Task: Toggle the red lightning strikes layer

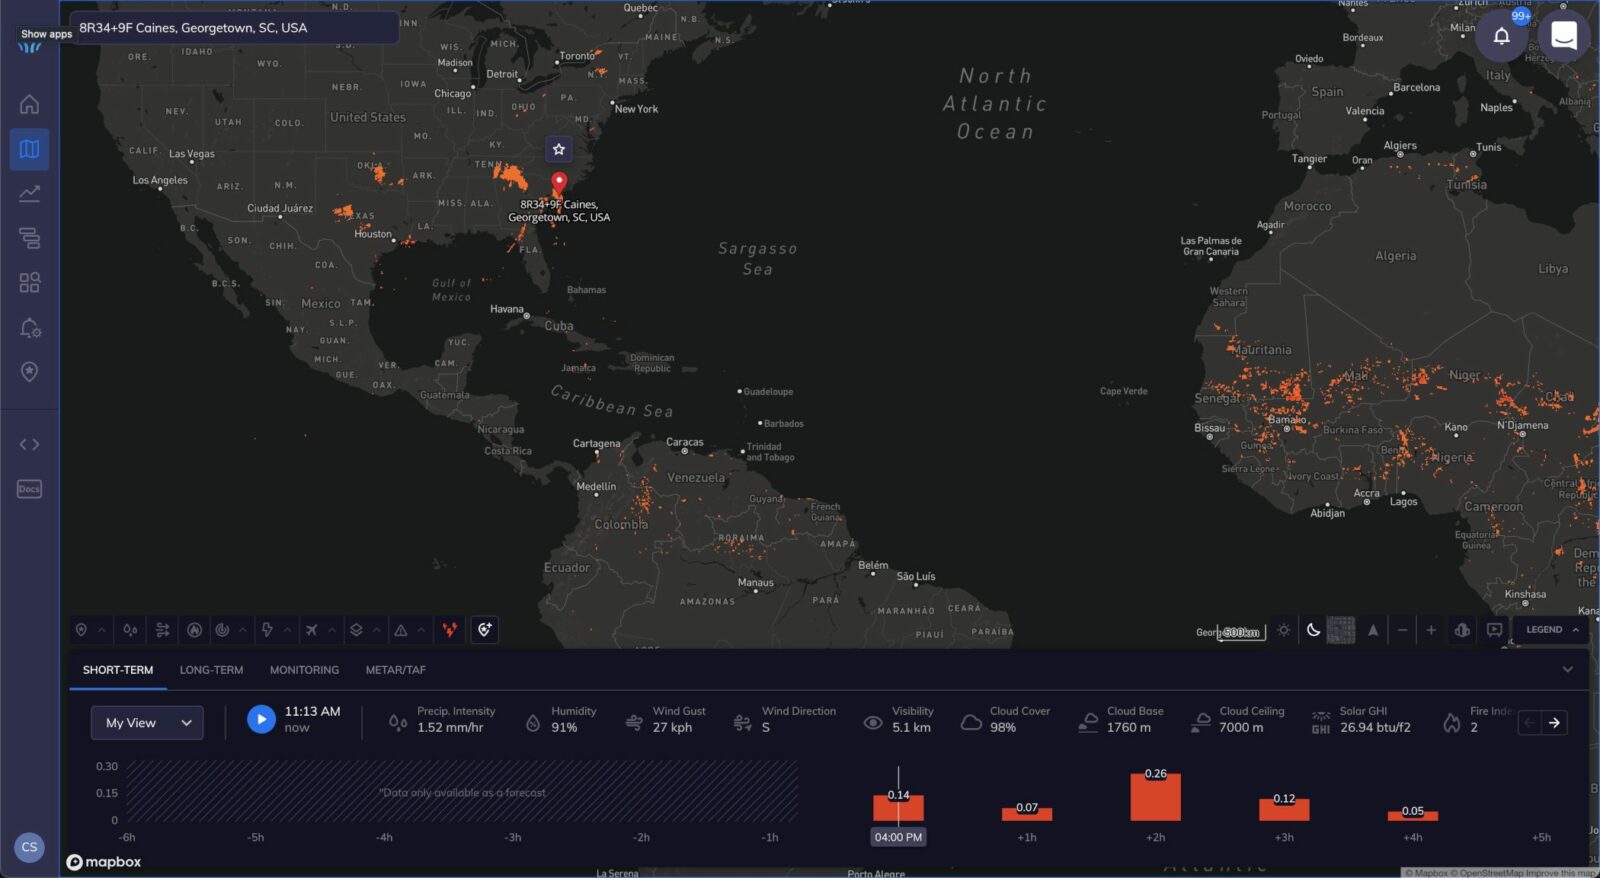Action: [449, 630]
